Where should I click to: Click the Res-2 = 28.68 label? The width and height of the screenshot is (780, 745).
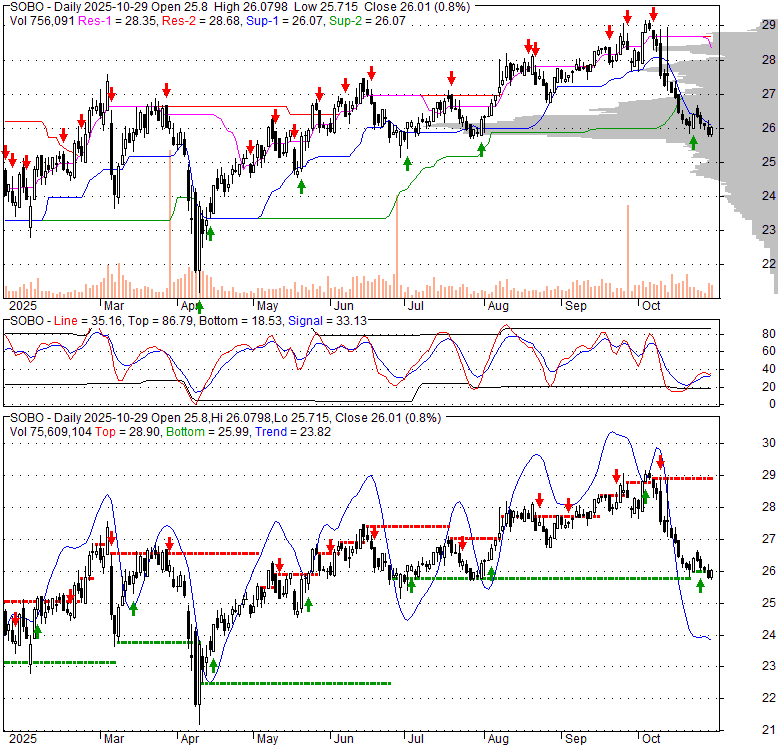tap(200, 21)
